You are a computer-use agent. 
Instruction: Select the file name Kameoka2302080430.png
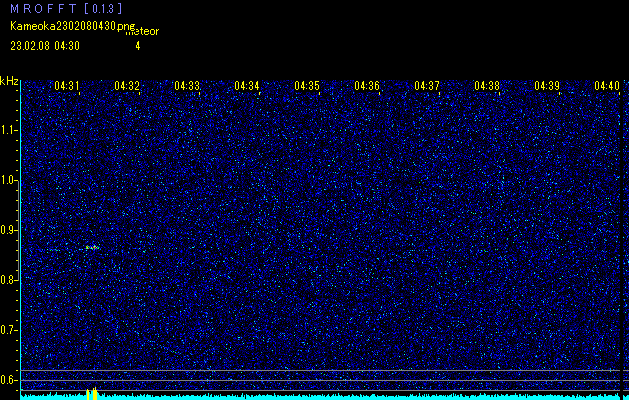(74, 27)
